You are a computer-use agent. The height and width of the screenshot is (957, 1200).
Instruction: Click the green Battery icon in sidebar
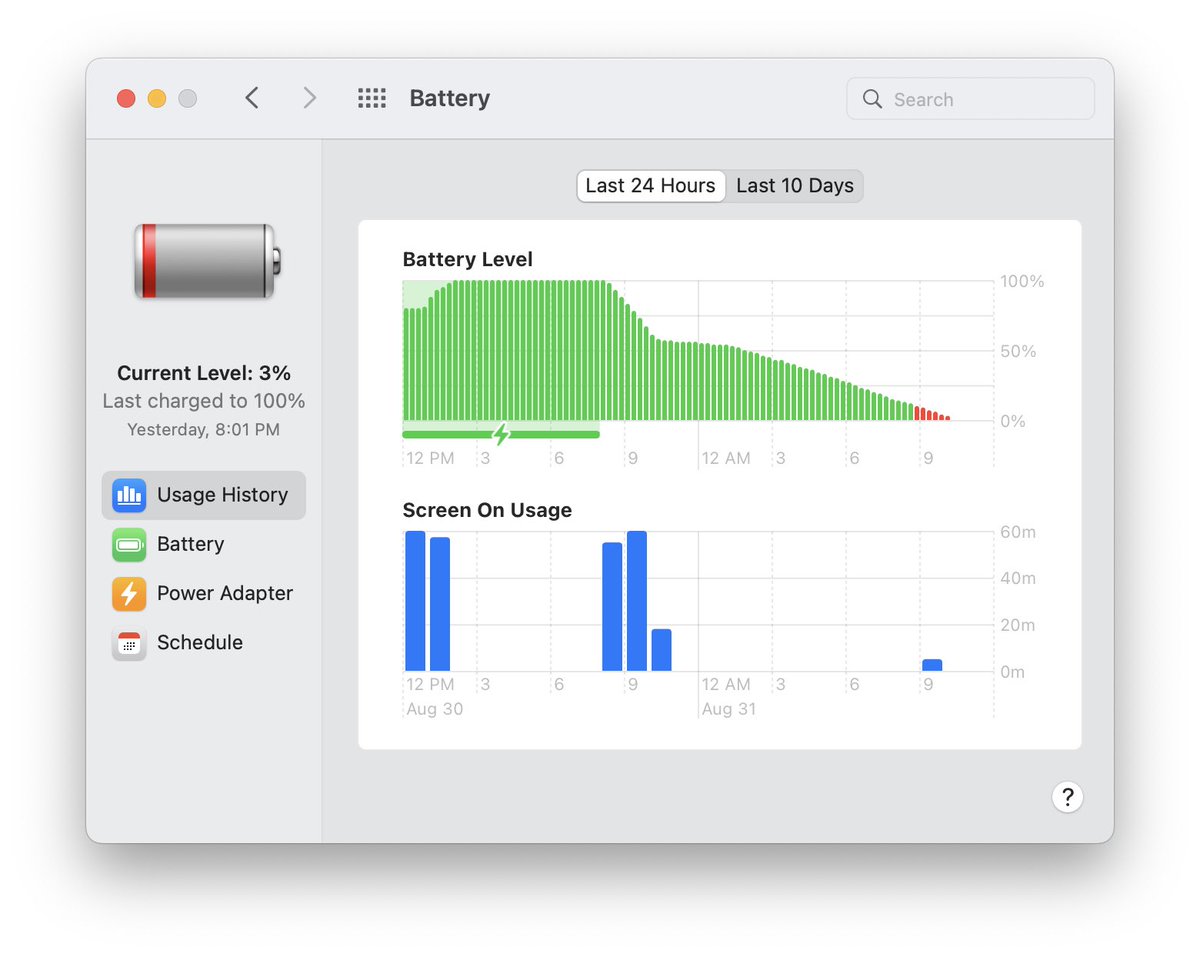(129, 544)
